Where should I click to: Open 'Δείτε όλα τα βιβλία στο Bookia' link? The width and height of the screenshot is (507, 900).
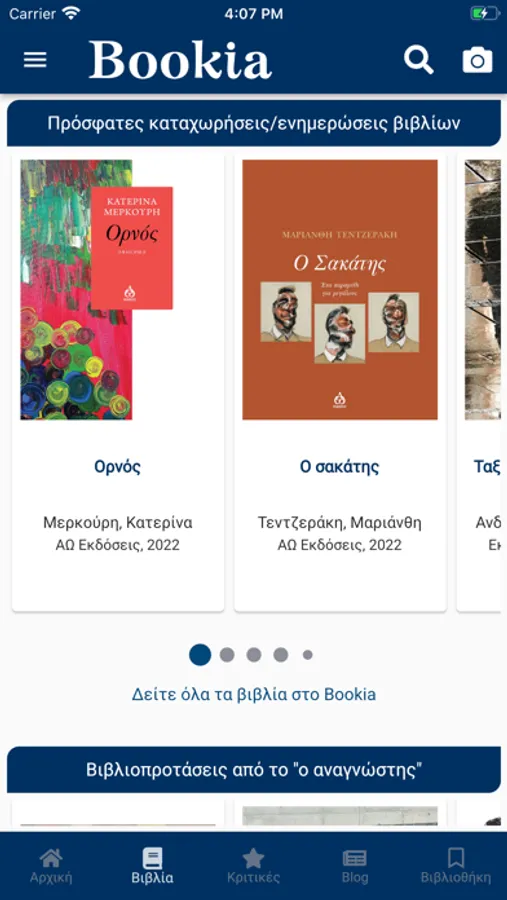tap(254, 694)
